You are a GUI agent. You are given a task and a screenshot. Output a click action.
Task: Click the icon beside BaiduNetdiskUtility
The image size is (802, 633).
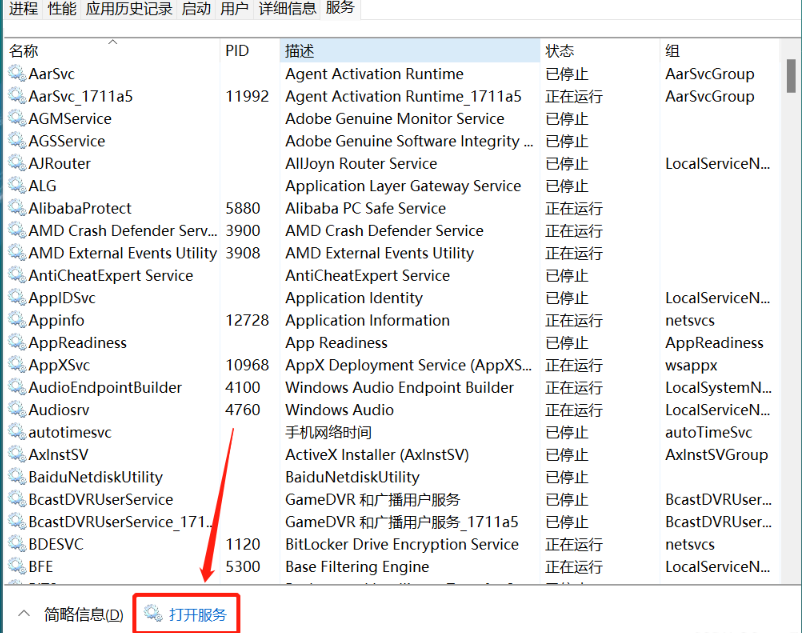(17, 477)
